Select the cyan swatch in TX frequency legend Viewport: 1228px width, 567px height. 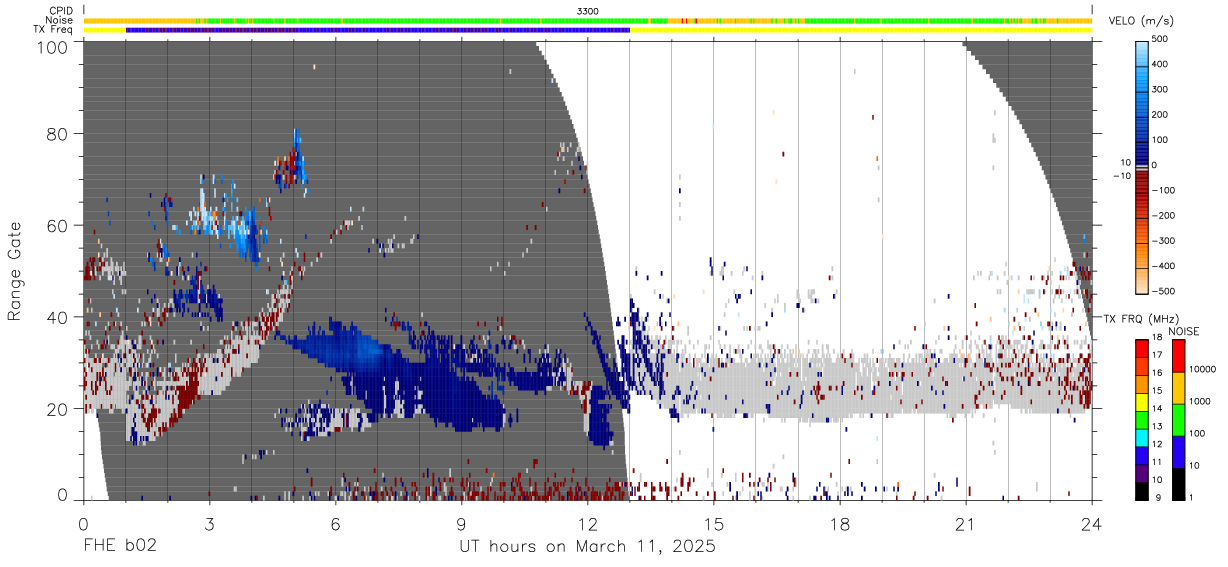point(1142,437)
